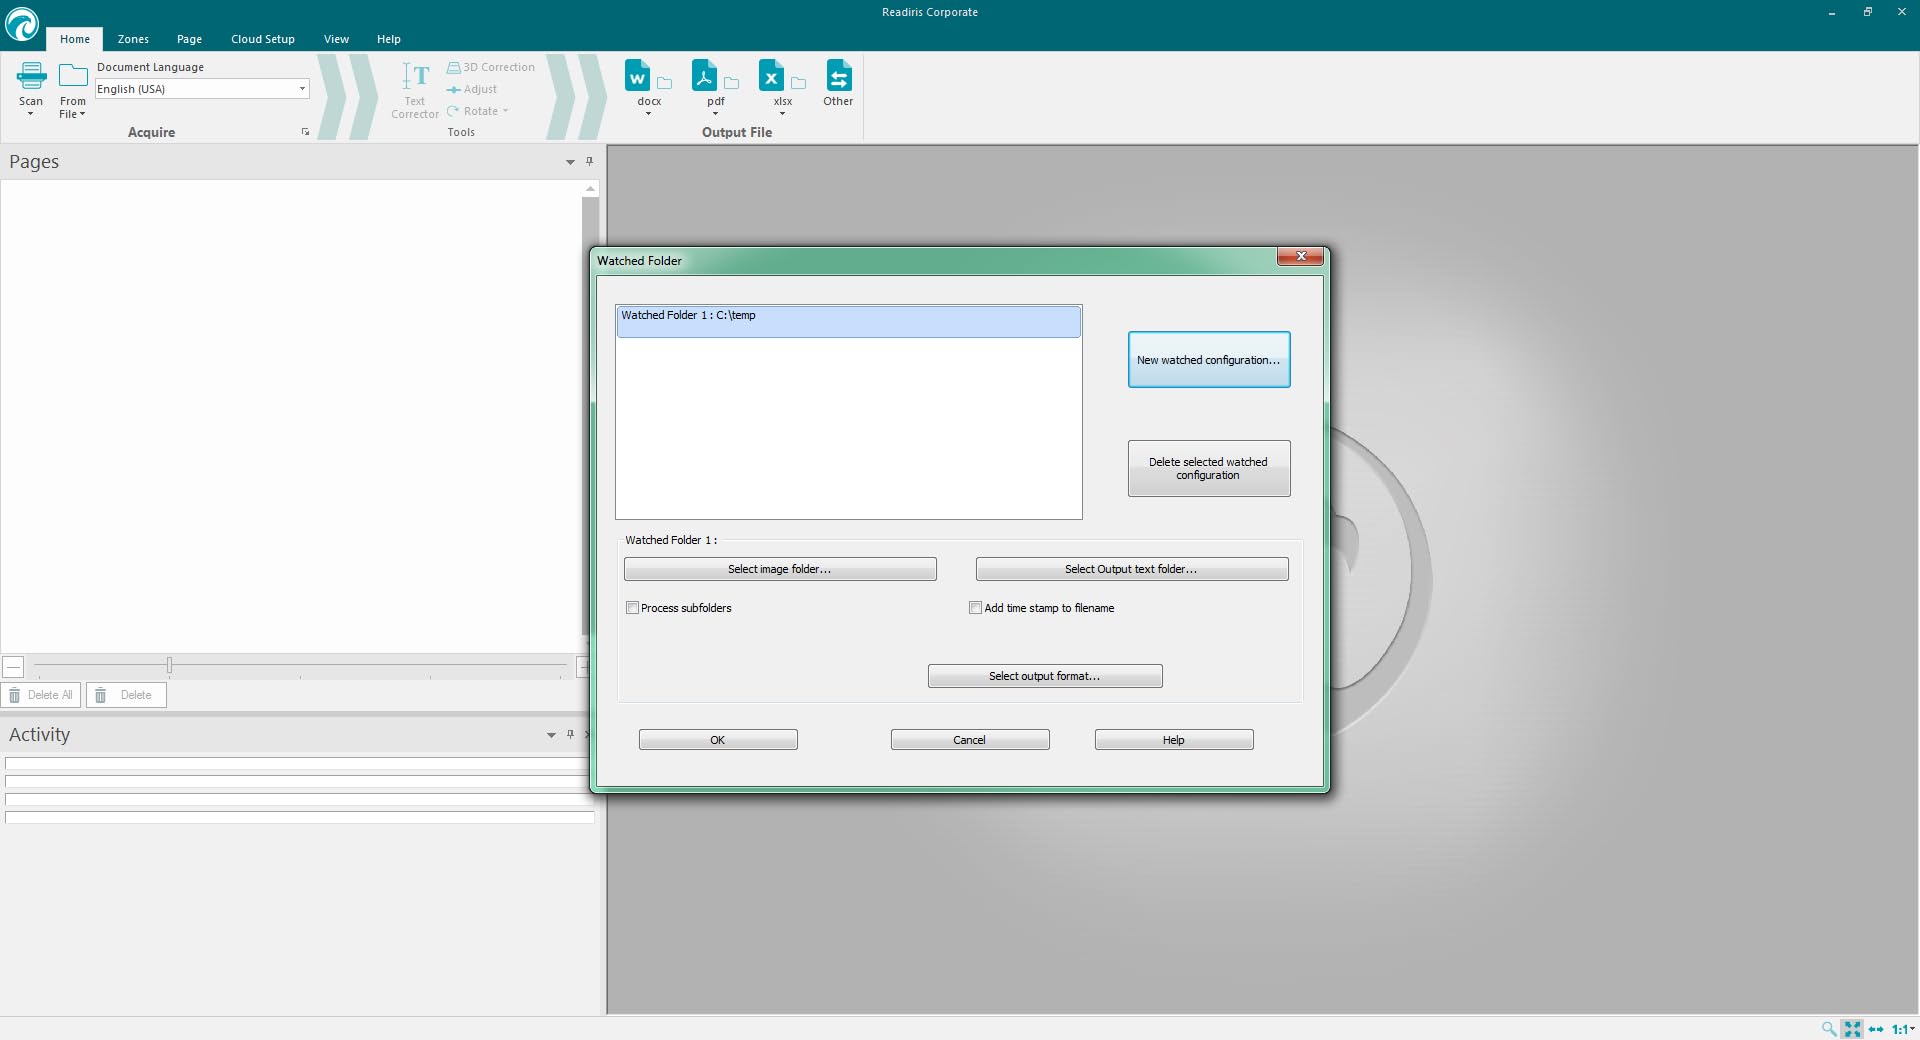Expand the docx options arrow

click(x=648, y=114)
